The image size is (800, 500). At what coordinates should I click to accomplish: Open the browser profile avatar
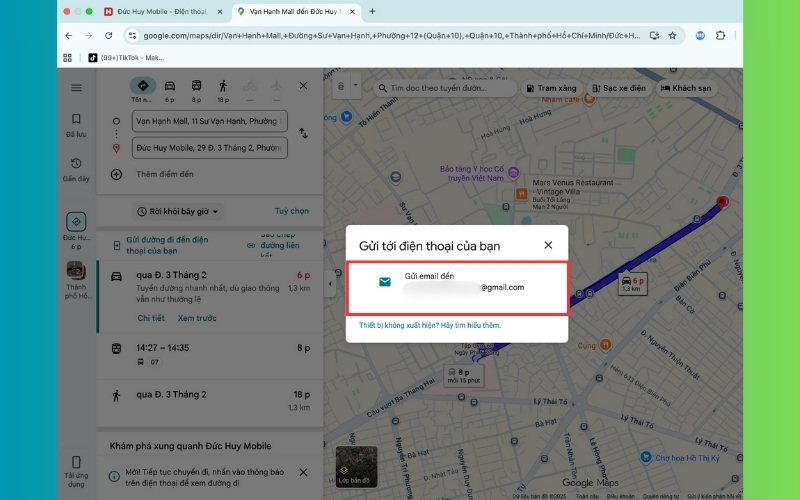pyautogui.click(x=700, y=35)
